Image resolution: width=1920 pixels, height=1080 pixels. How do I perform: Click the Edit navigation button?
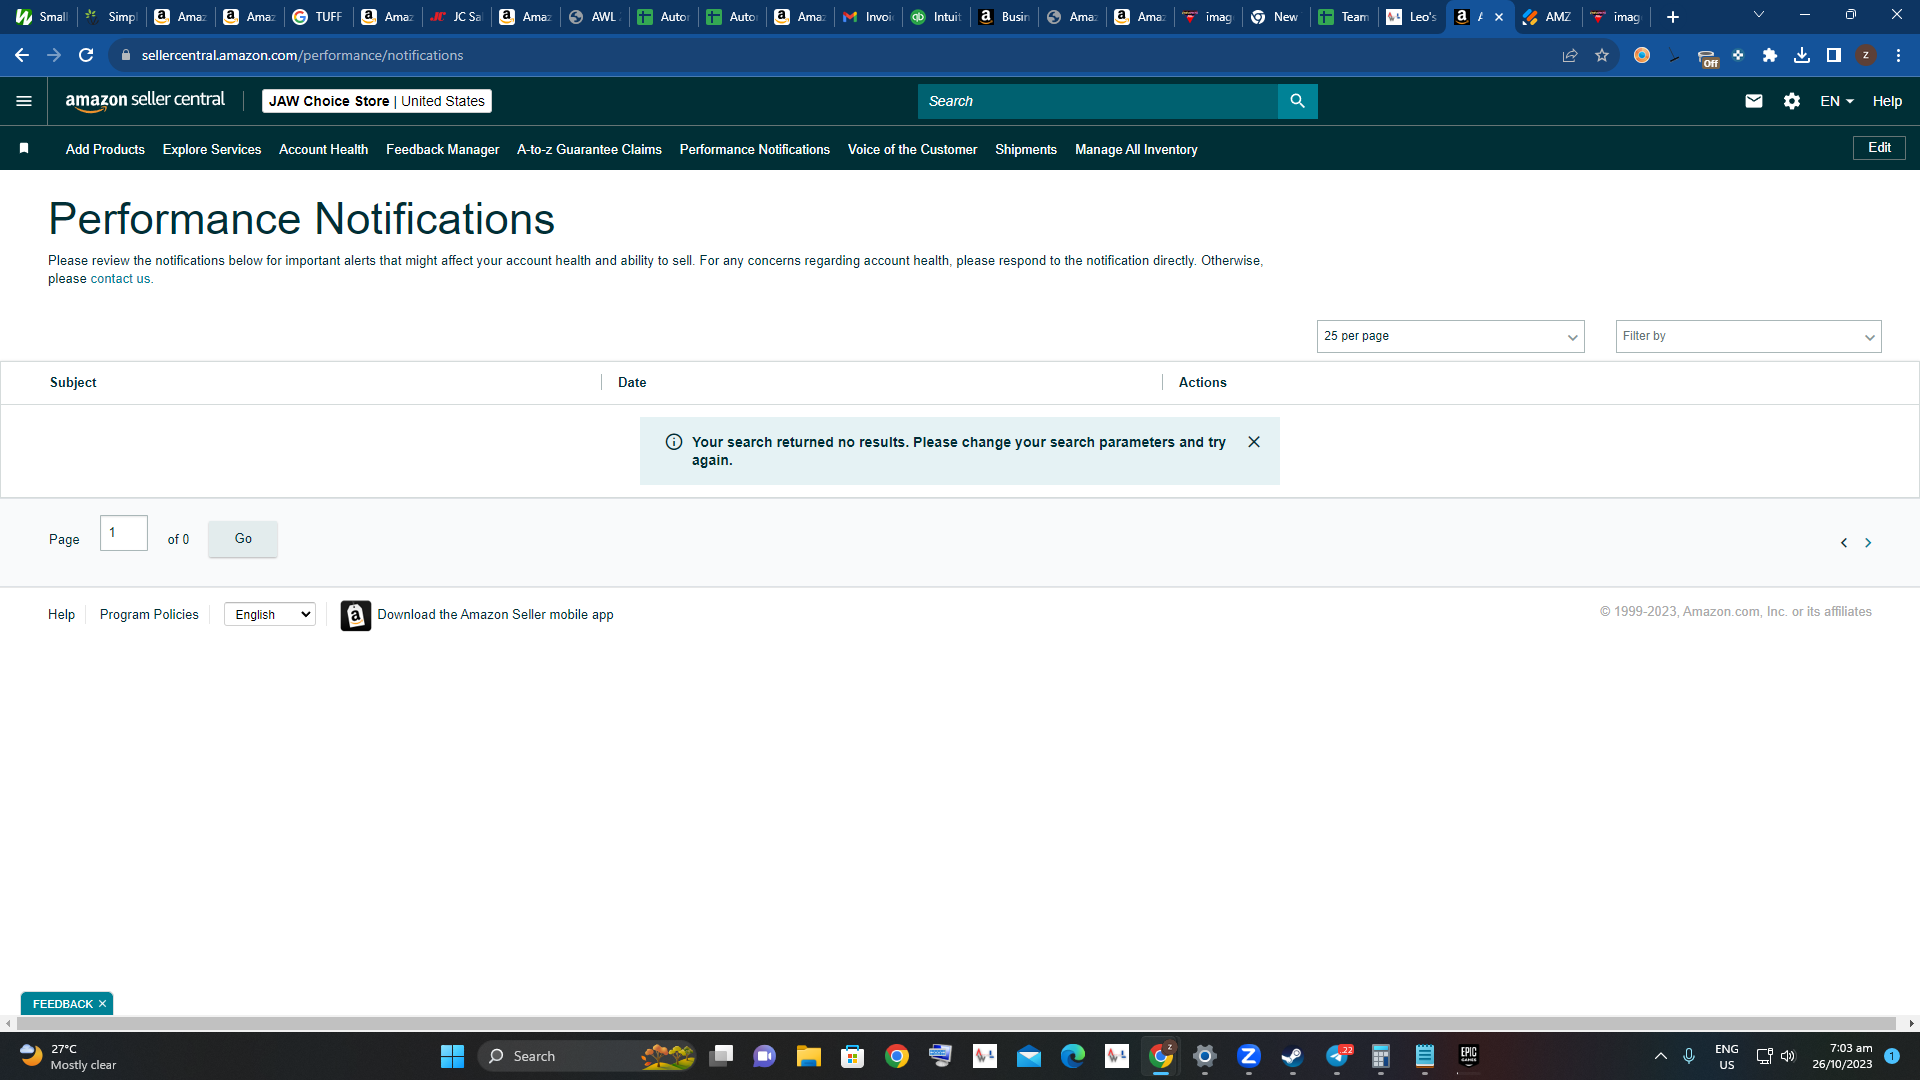pos(1879,148)
